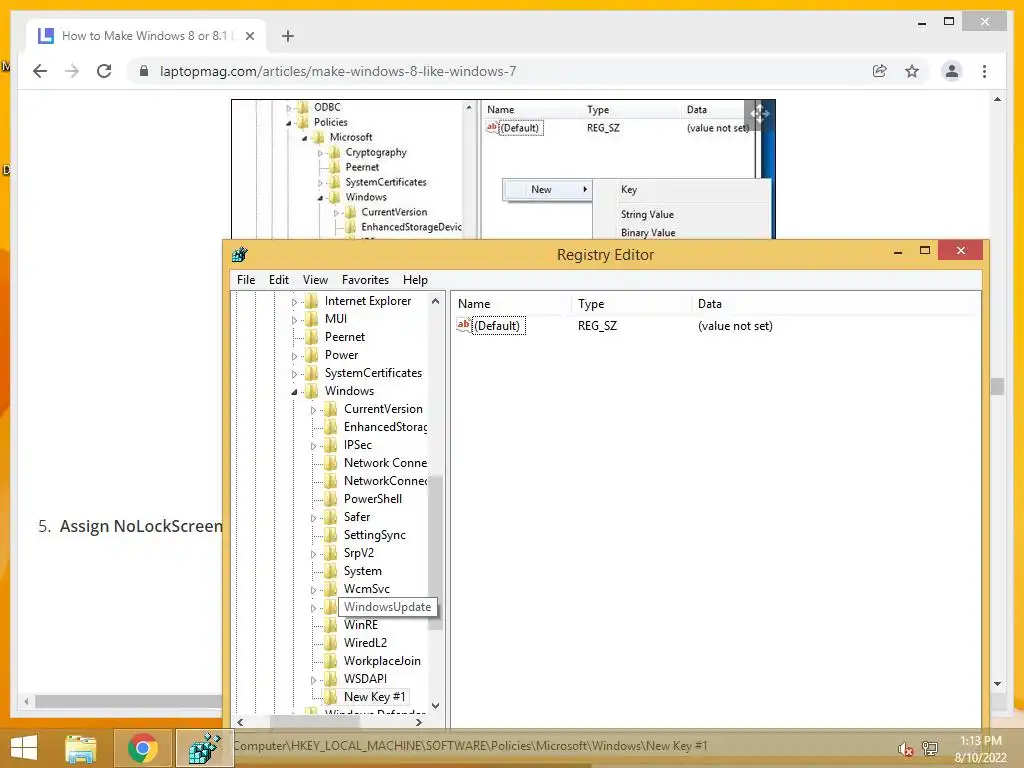Expand the Safer key
Screen dimensions: 1024x768
coord(313,518)
